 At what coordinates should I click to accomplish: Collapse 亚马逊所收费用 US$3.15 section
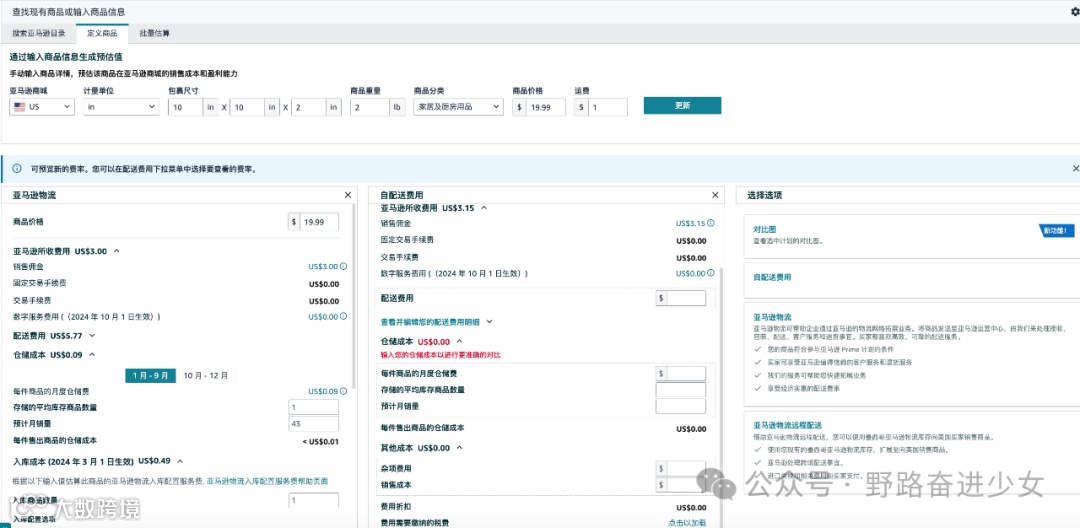coord(484,207)
